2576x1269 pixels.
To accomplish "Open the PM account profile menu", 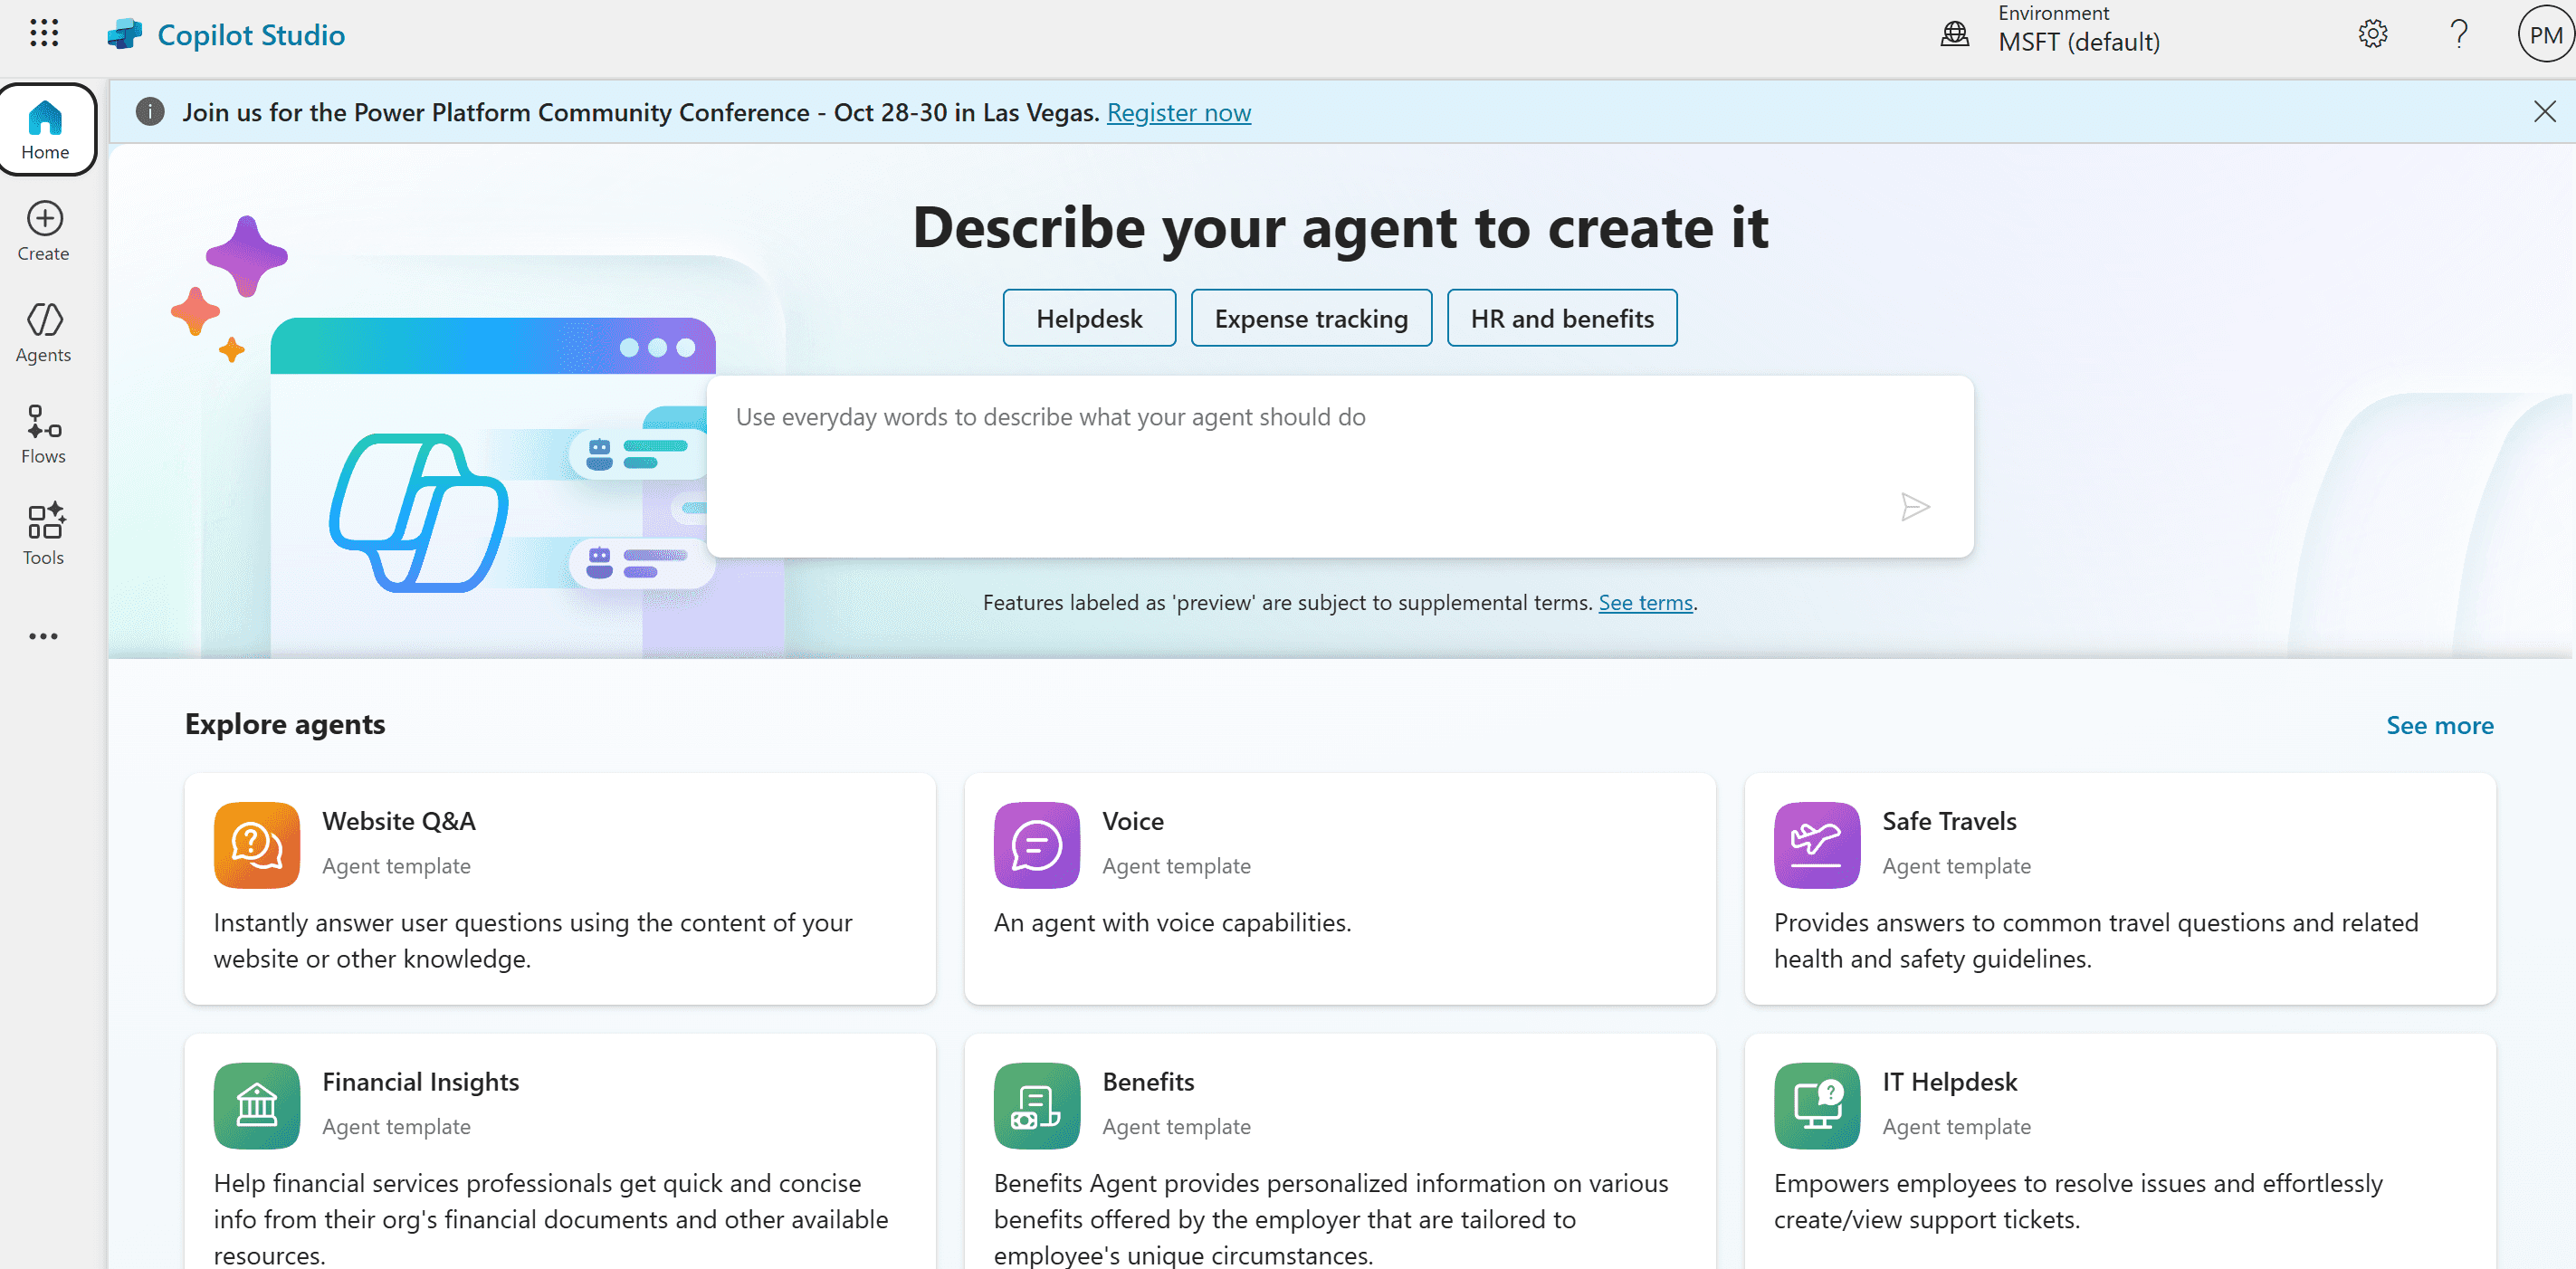I will [x=2544, y=35].
